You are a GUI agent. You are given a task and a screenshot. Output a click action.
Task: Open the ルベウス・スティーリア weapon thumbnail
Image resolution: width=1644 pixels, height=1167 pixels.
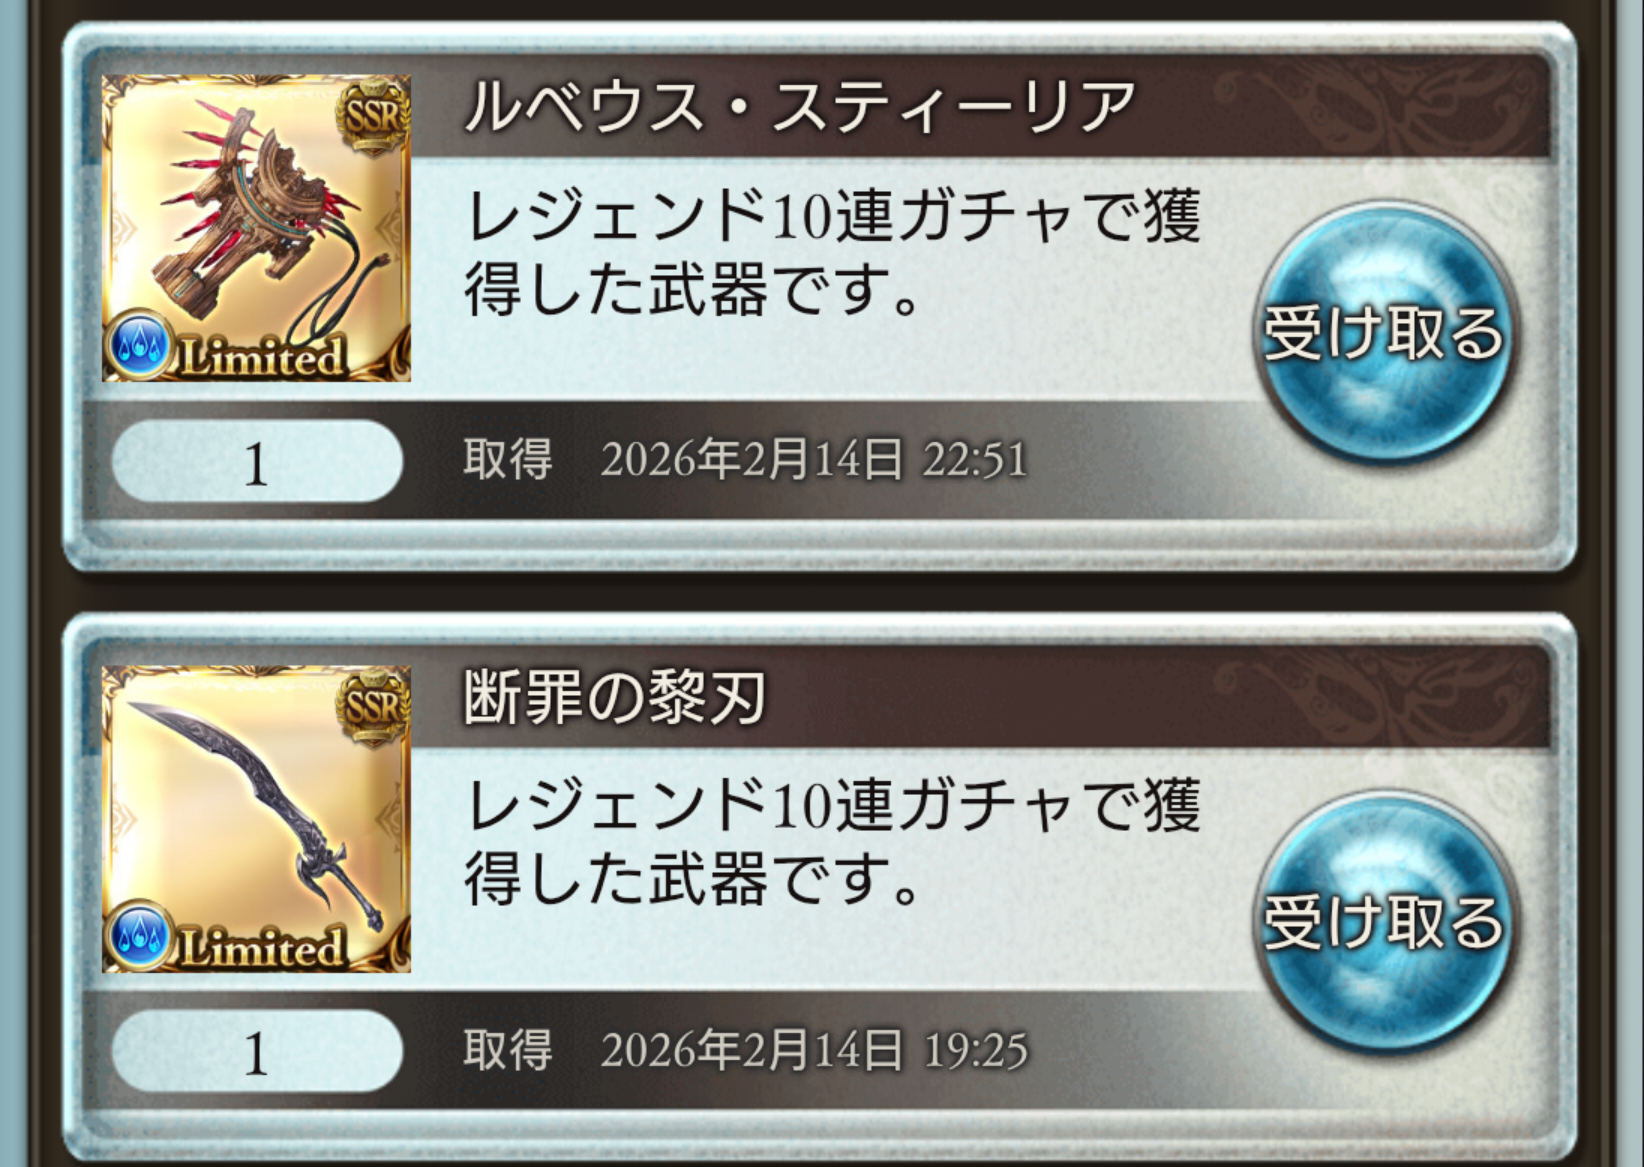pos(256,228)
